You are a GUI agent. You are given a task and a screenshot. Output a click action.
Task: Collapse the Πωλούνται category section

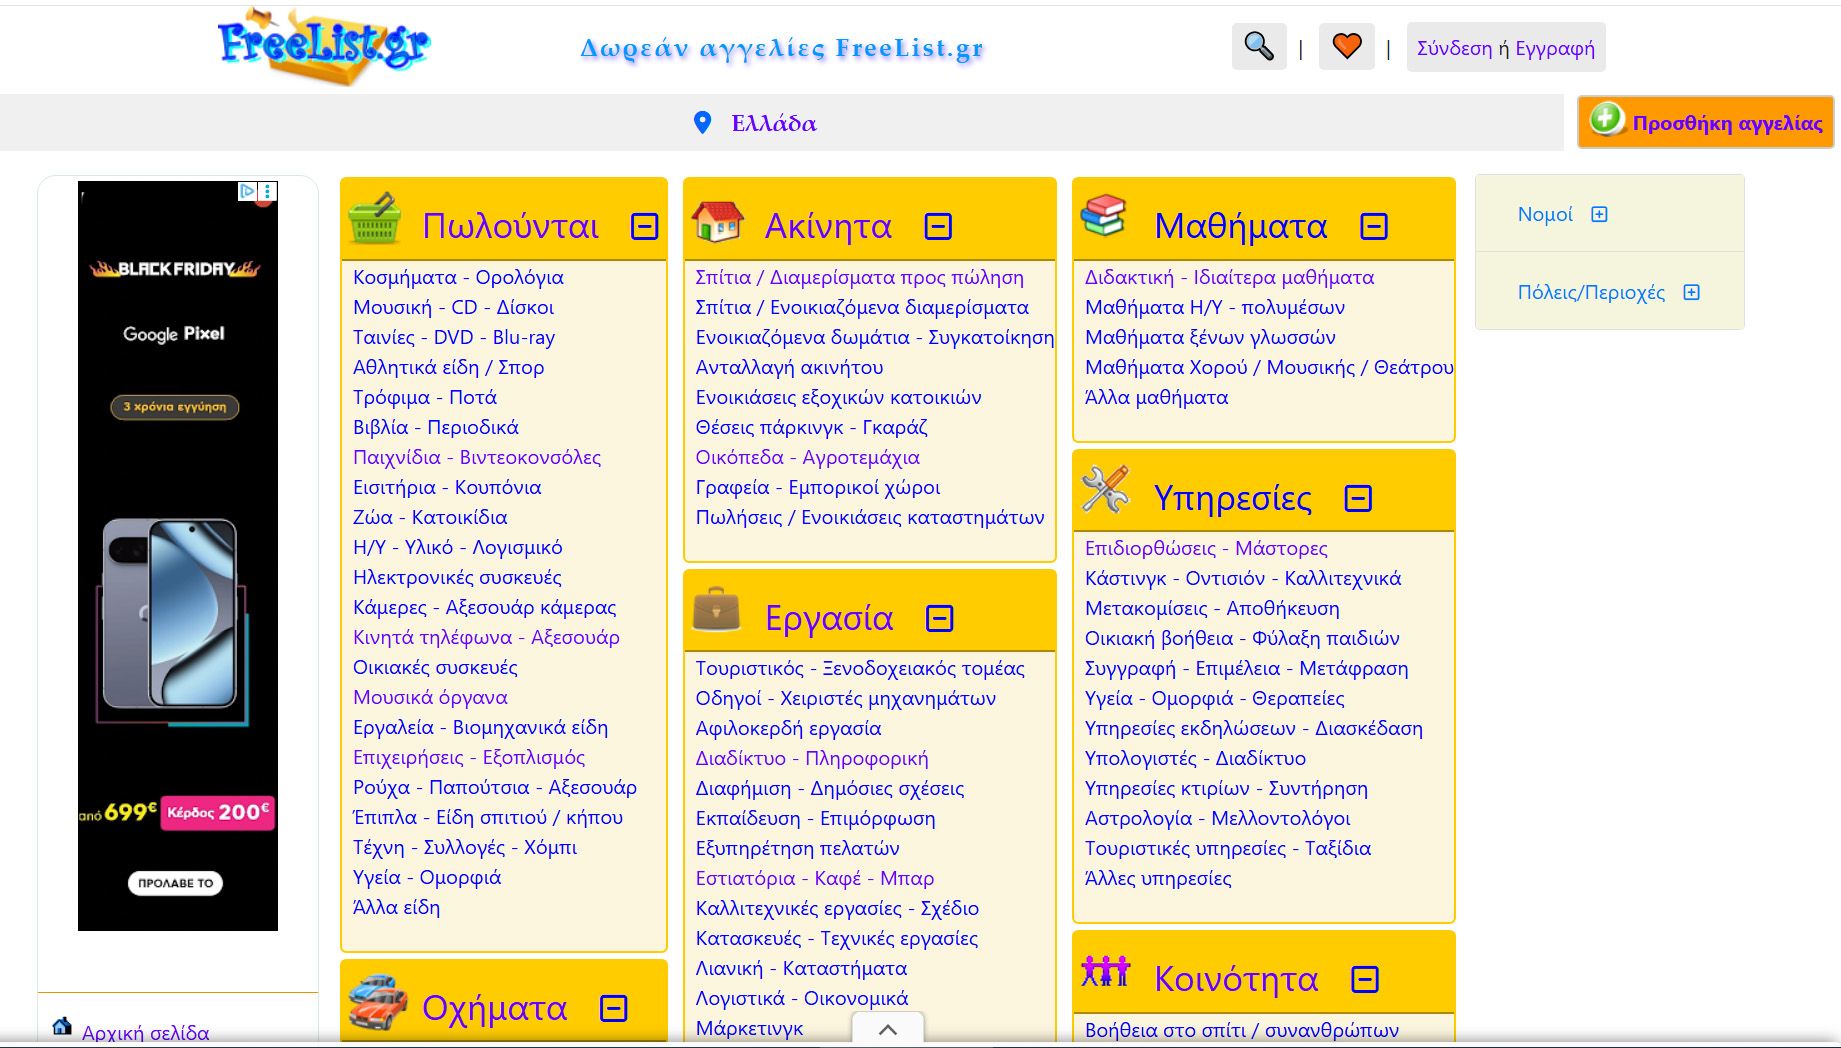(645, 227)
